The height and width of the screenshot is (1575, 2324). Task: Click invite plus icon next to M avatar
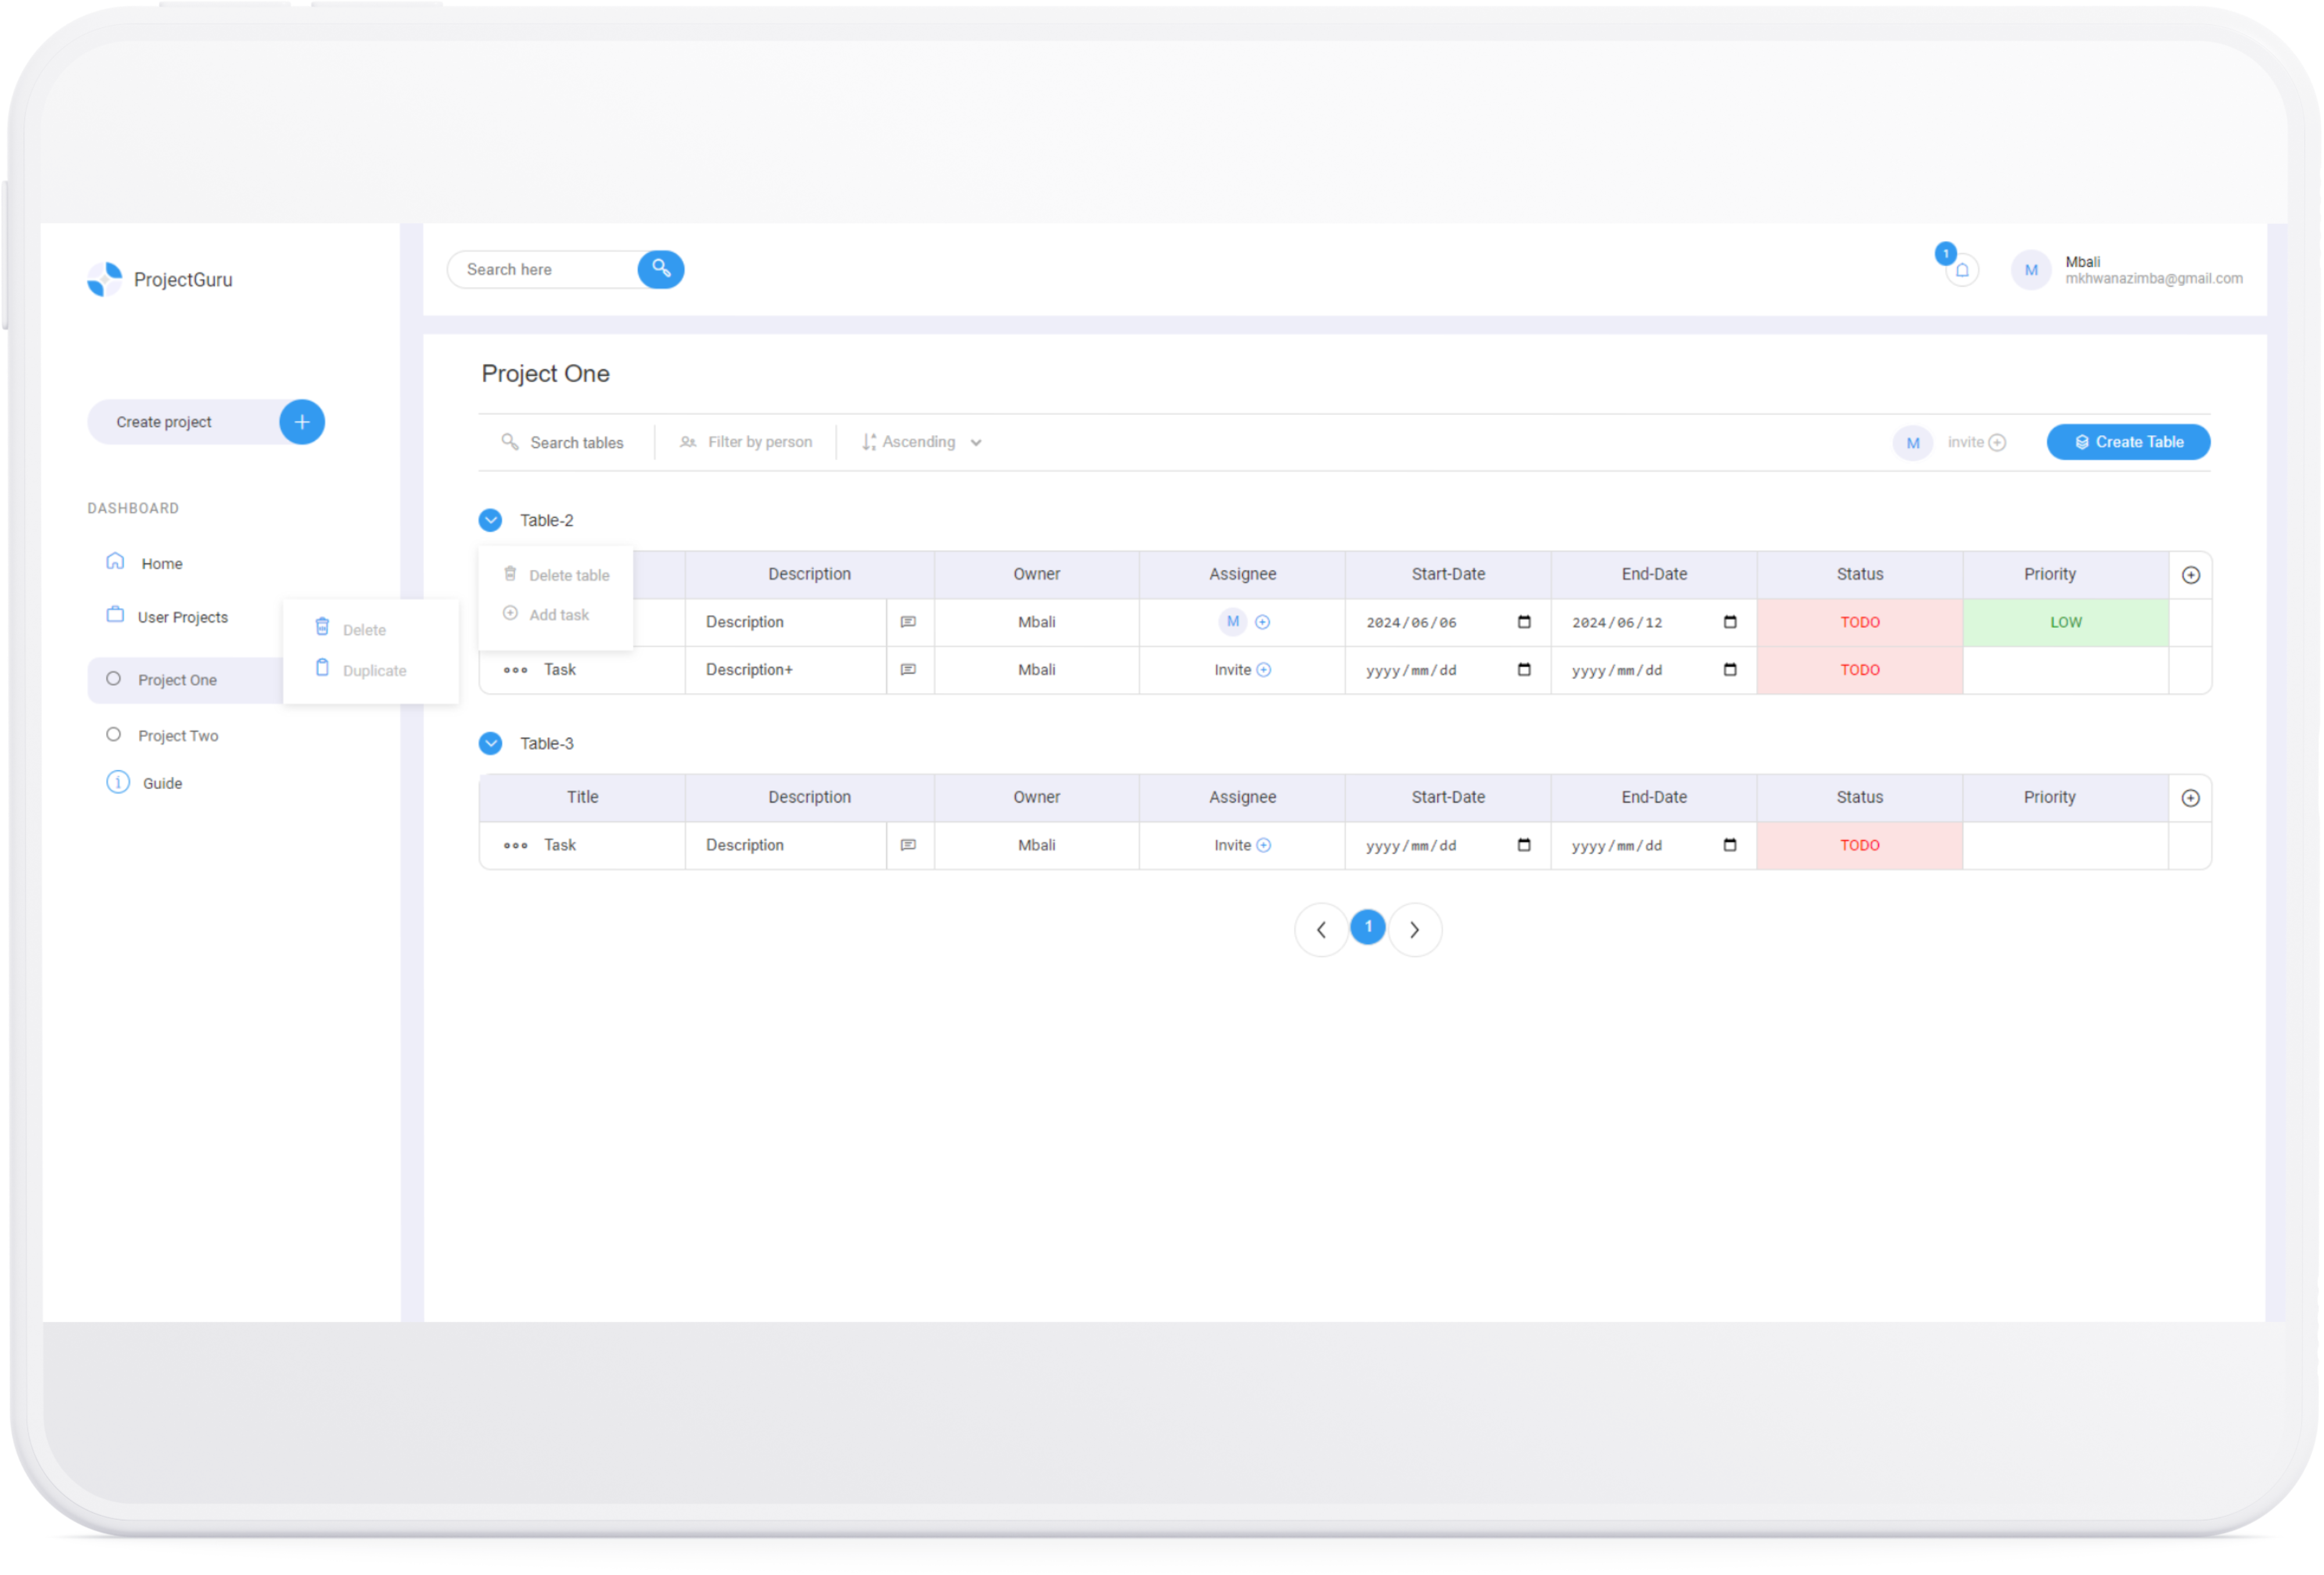click(x=1996, y=442)
